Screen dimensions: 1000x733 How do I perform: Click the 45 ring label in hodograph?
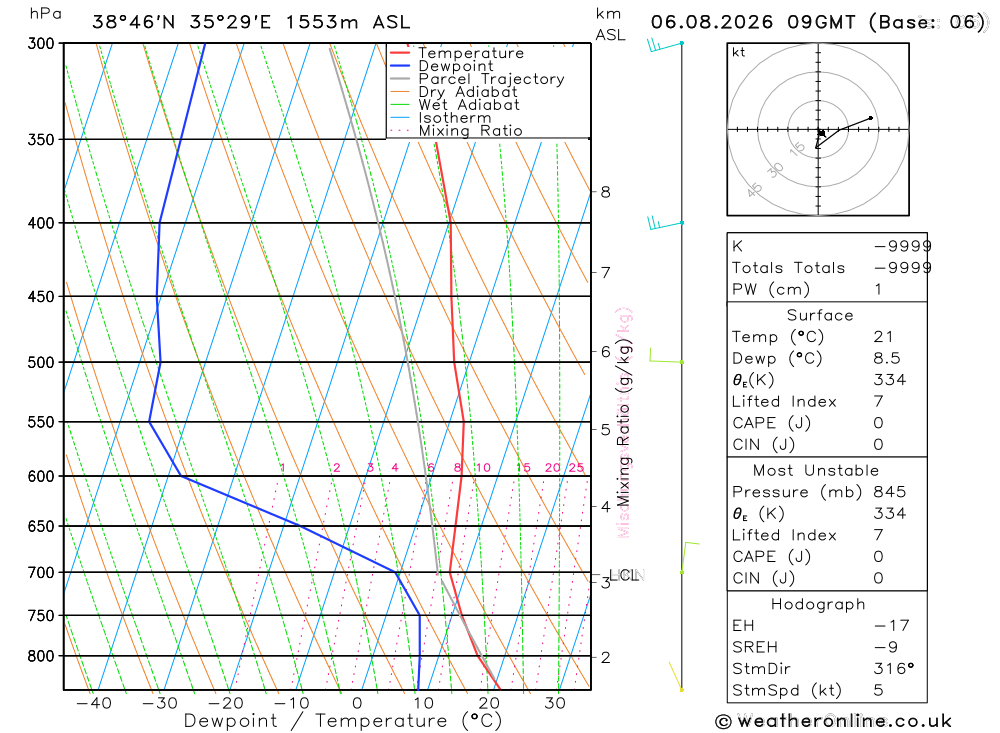click(x=754, y=190)
